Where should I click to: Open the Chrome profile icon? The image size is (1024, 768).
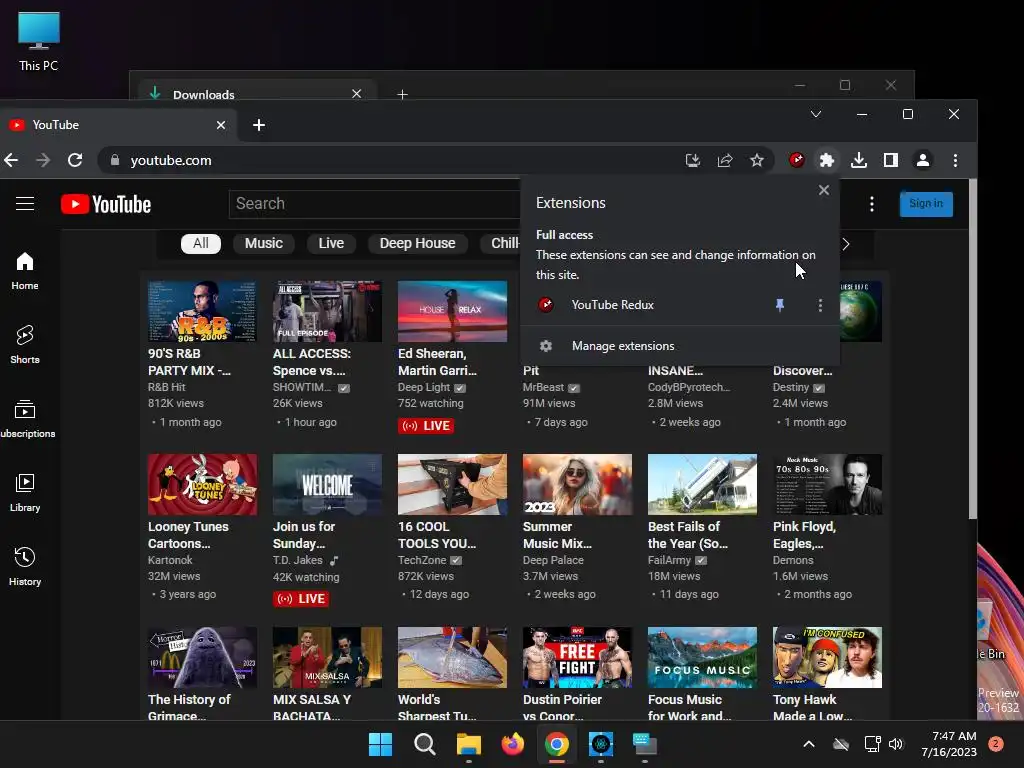923,160
